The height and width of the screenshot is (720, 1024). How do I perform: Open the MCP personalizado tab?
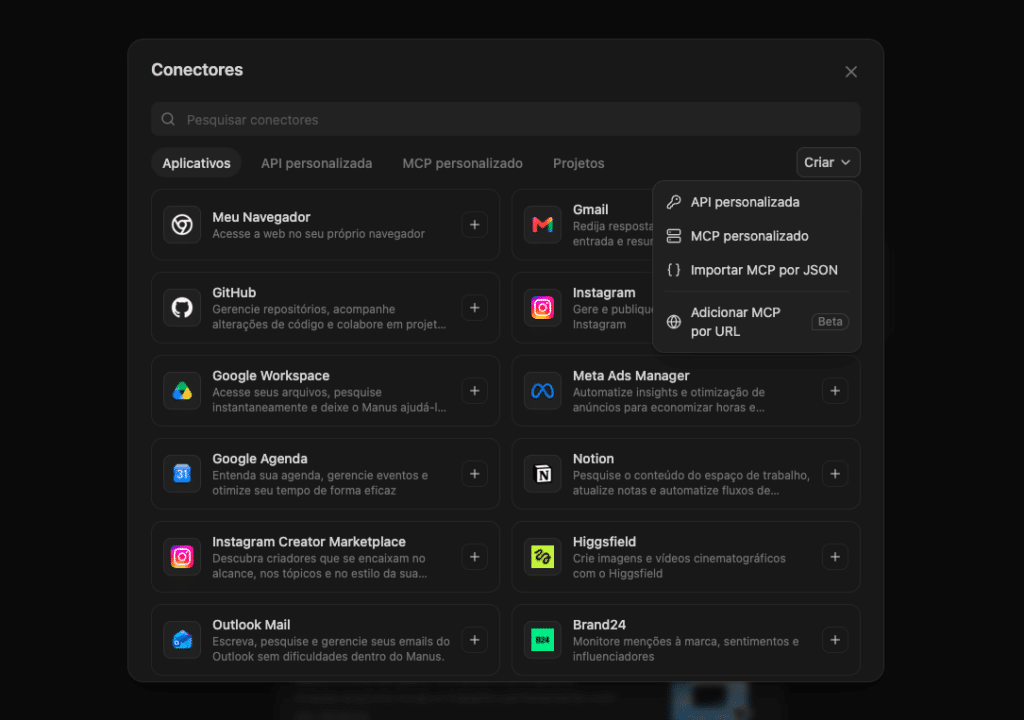tap(462, 163)
